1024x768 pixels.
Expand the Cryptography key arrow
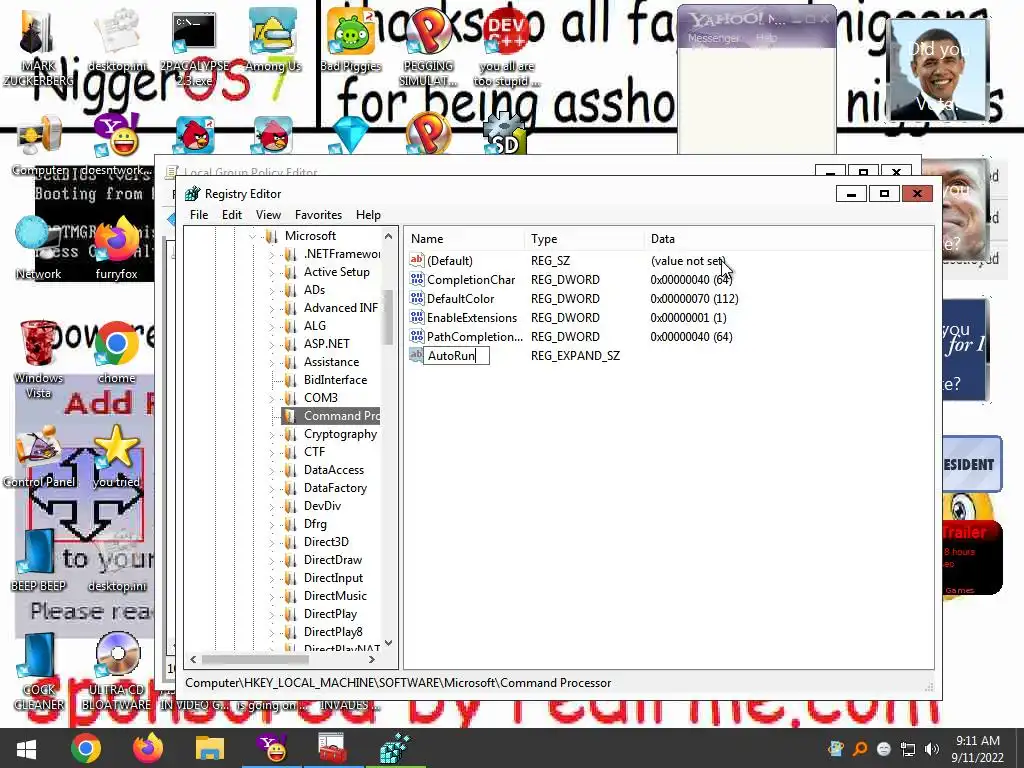point(272,434)
